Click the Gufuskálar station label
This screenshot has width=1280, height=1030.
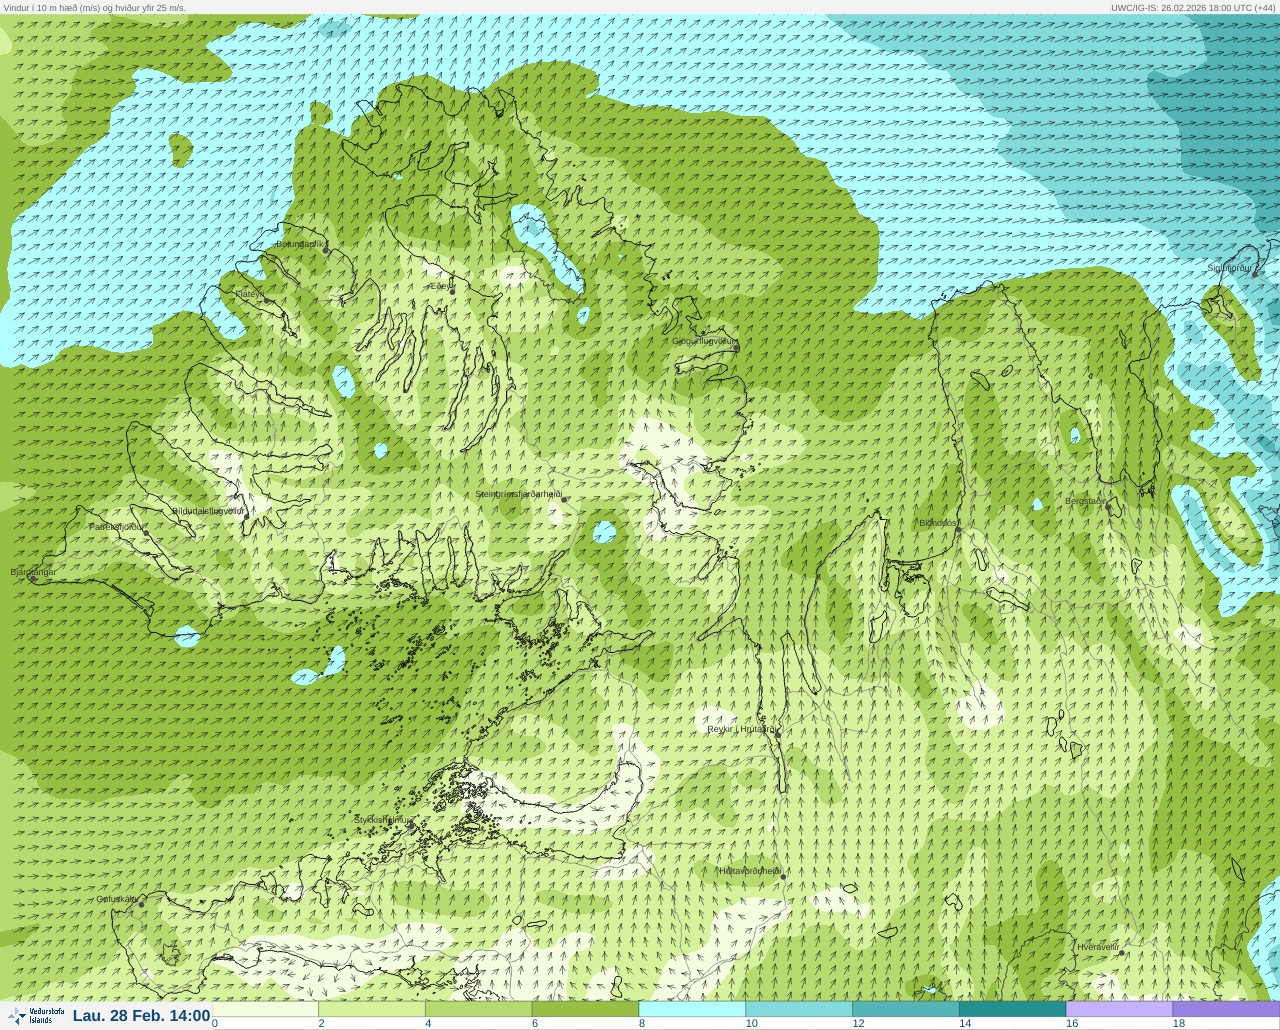[117, 899]
